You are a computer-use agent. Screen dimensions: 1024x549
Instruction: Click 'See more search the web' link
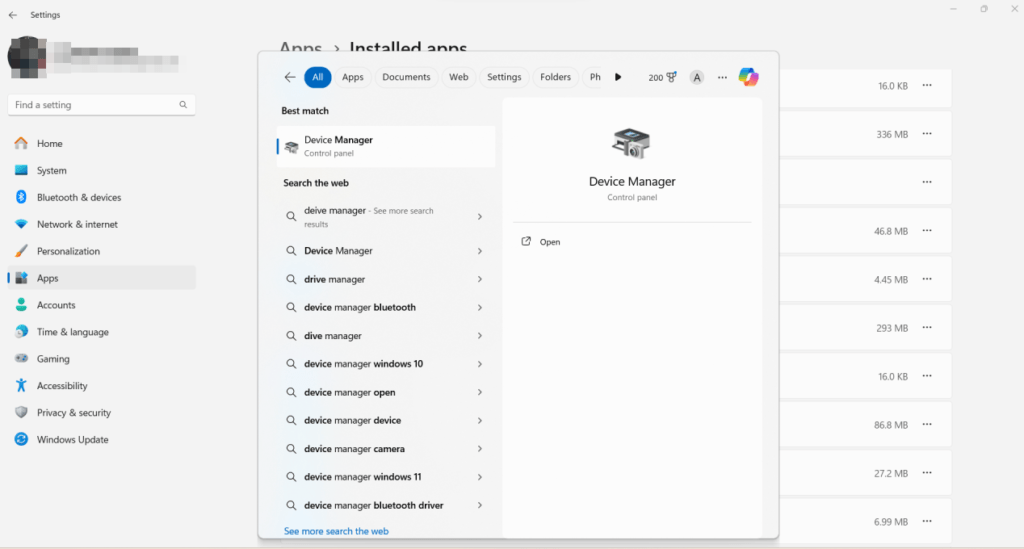[x=336, y=531]
